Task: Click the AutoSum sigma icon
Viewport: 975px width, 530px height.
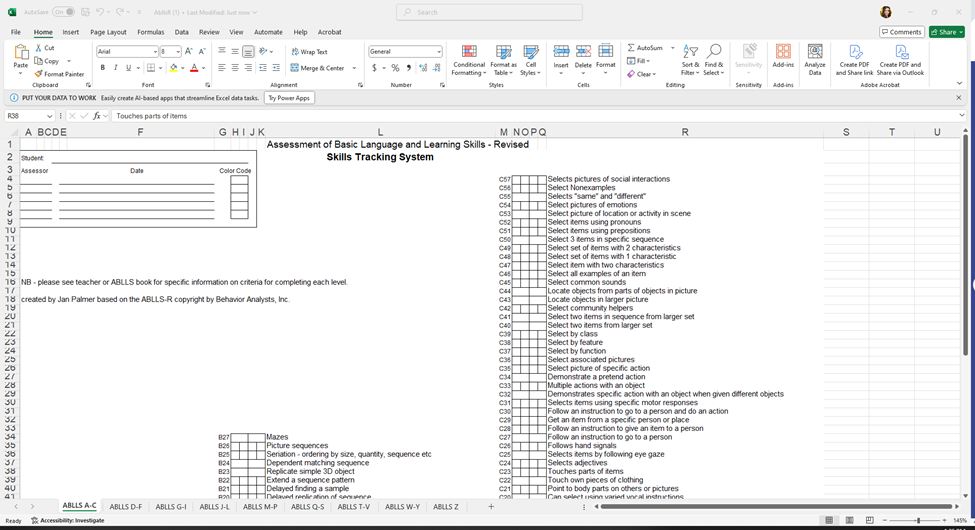Action: coord(631,48)
